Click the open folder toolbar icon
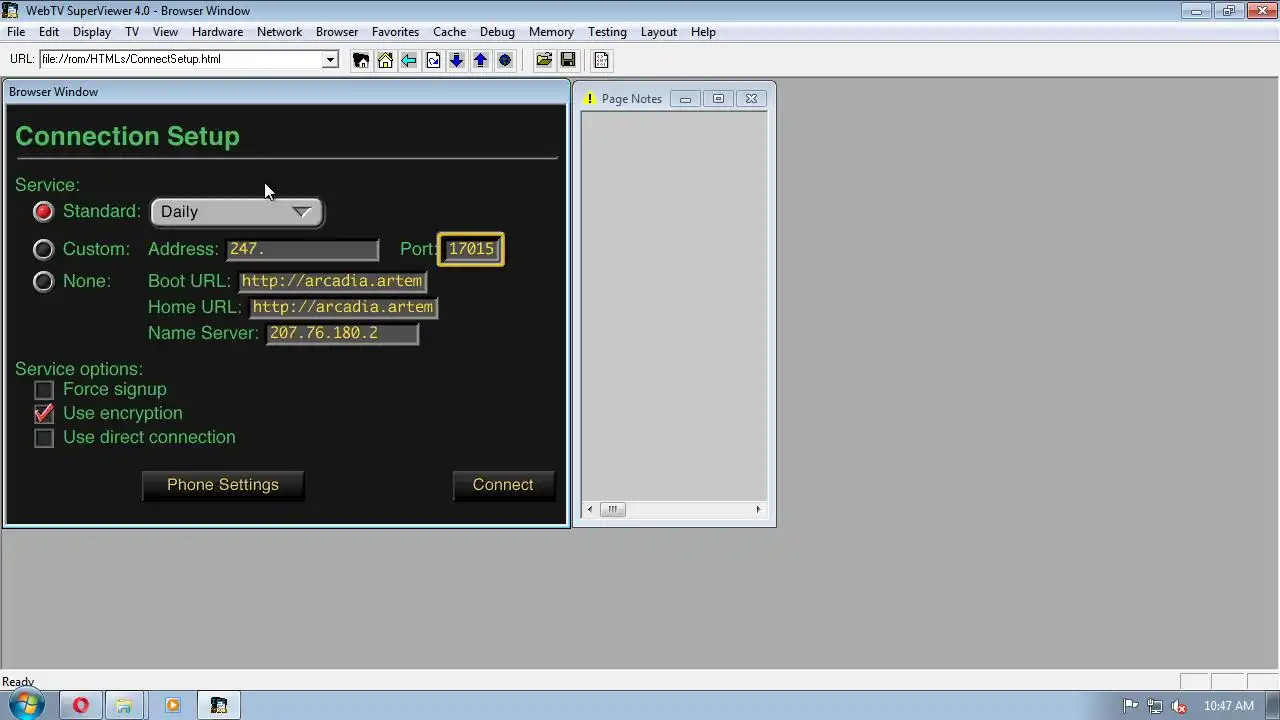 (x=544, y=60)
